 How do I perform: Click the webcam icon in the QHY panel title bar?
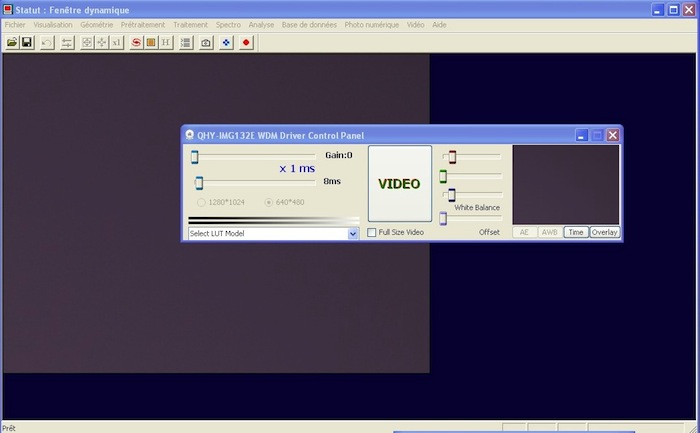click(x=190, y=135)
